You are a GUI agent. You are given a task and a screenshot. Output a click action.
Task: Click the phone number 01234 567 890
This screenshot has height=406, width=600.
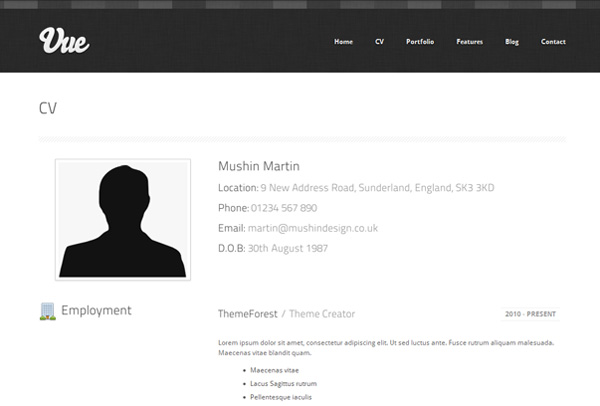(x=284, y=208)
